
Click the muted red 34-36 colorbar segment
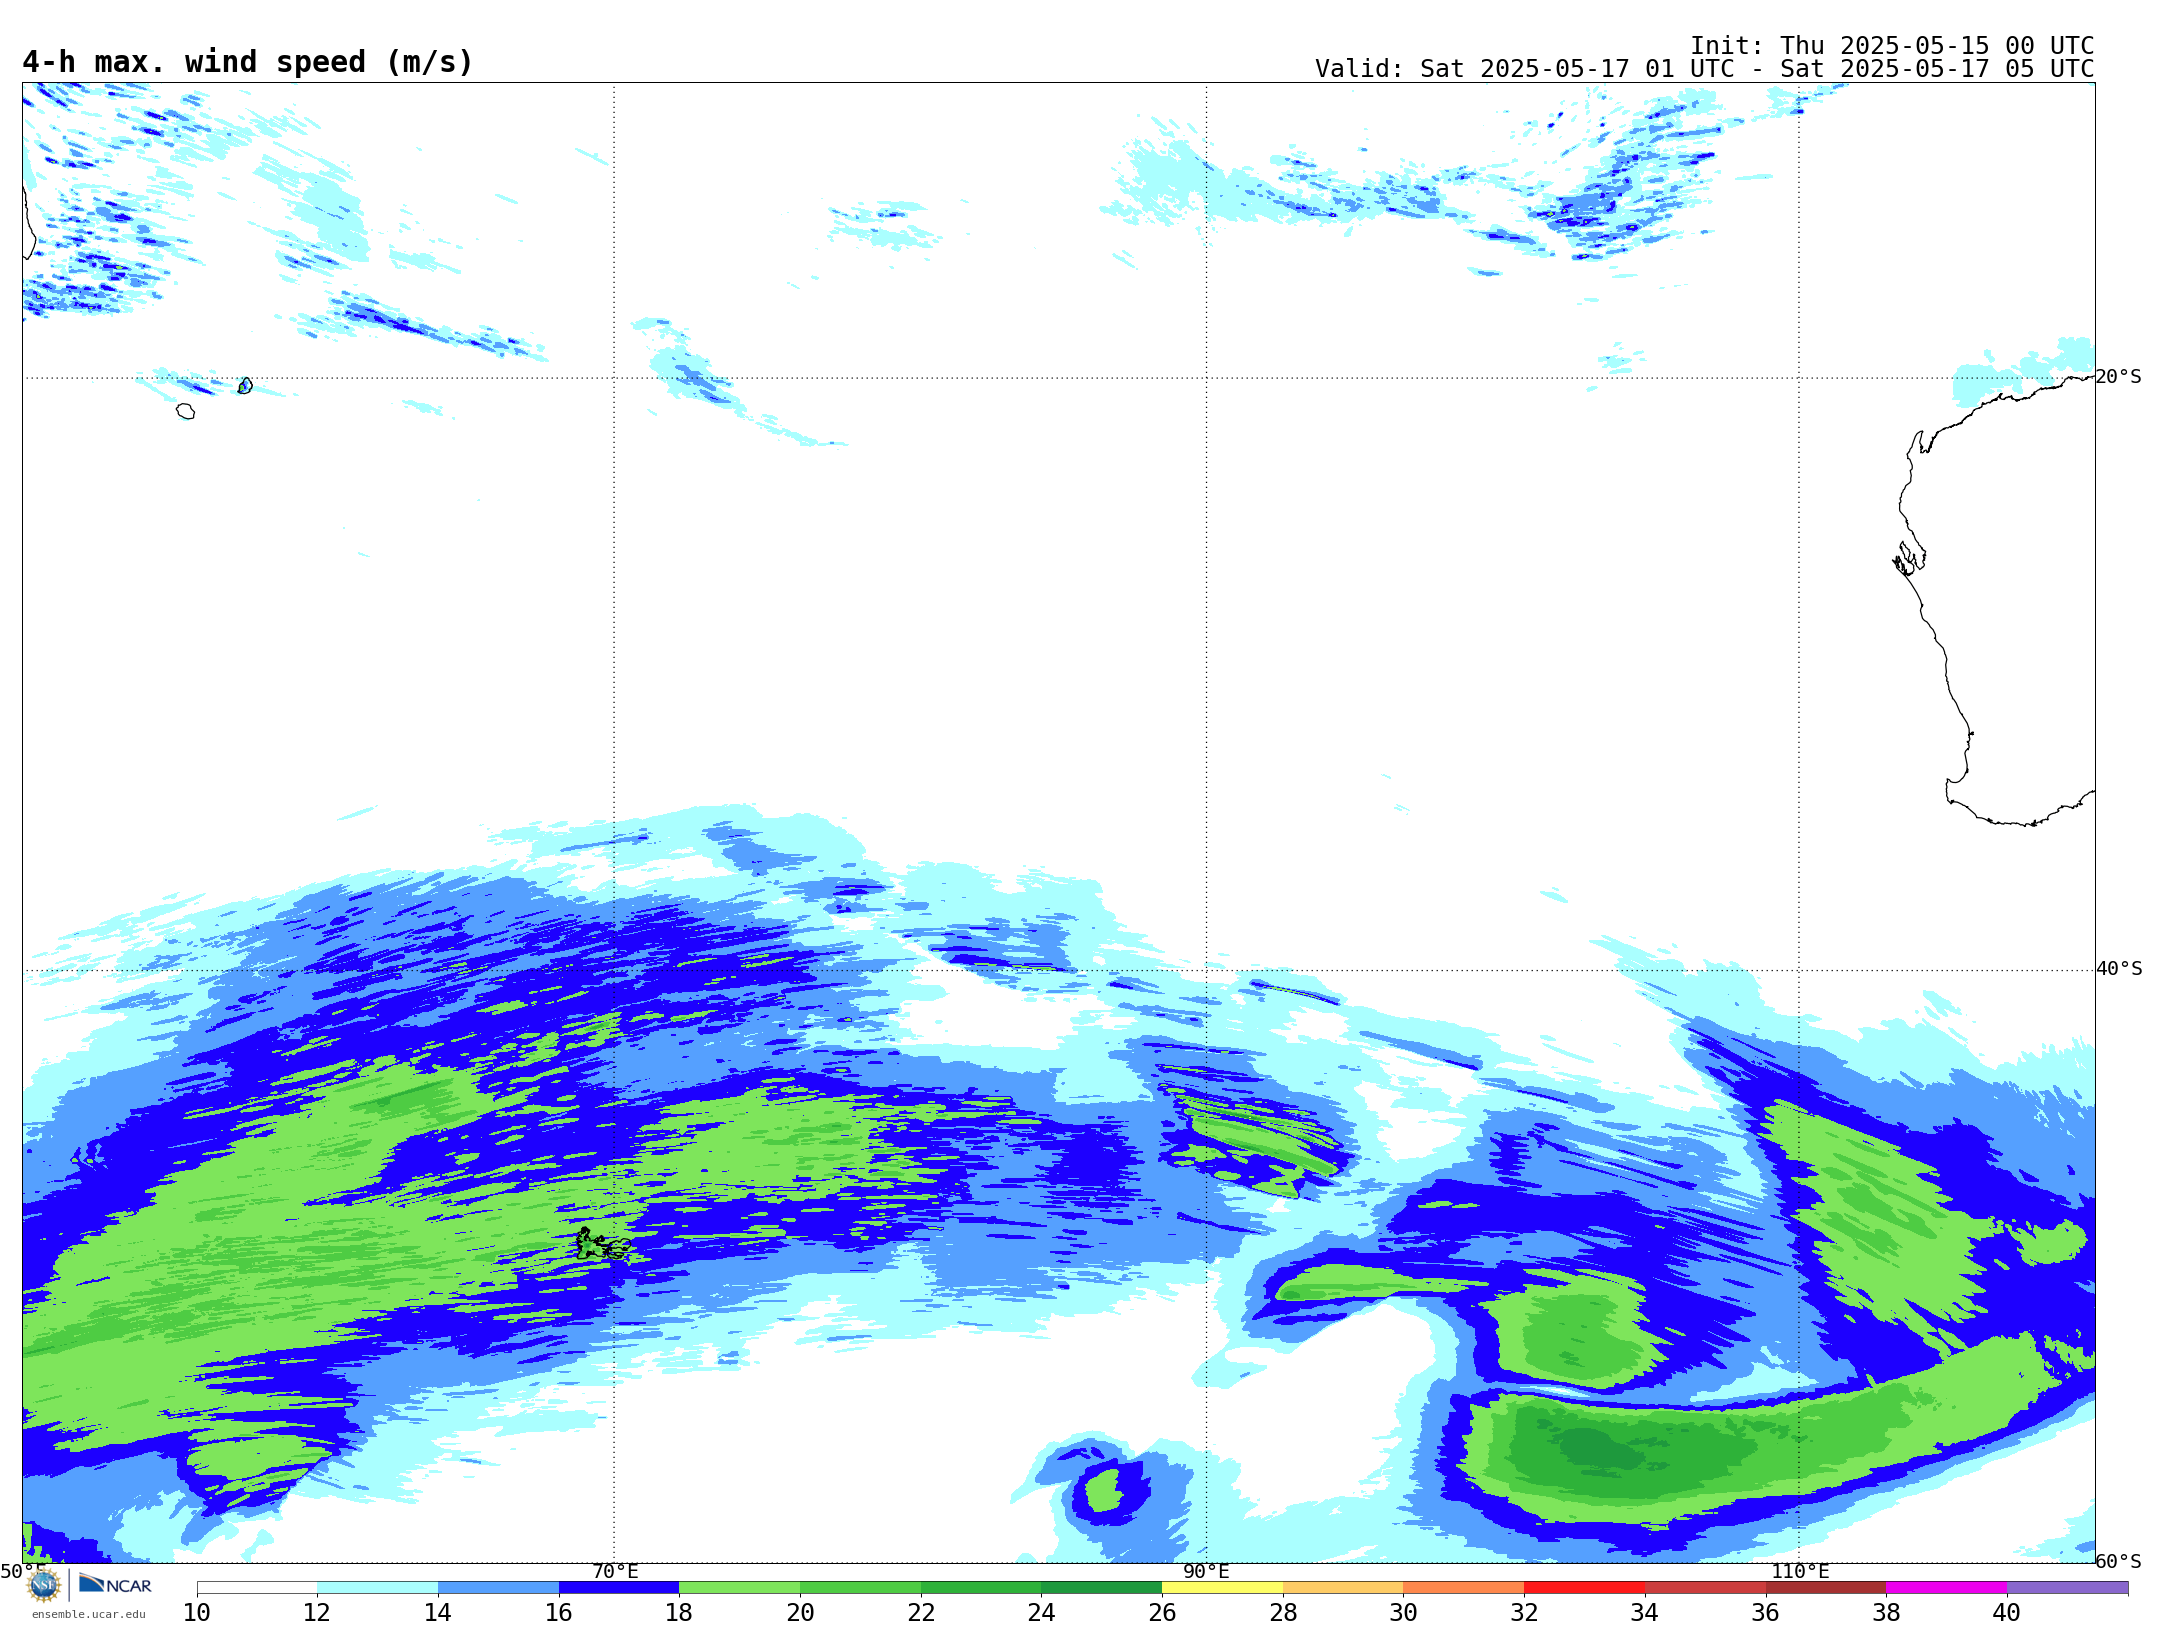pos(1705,1588)
